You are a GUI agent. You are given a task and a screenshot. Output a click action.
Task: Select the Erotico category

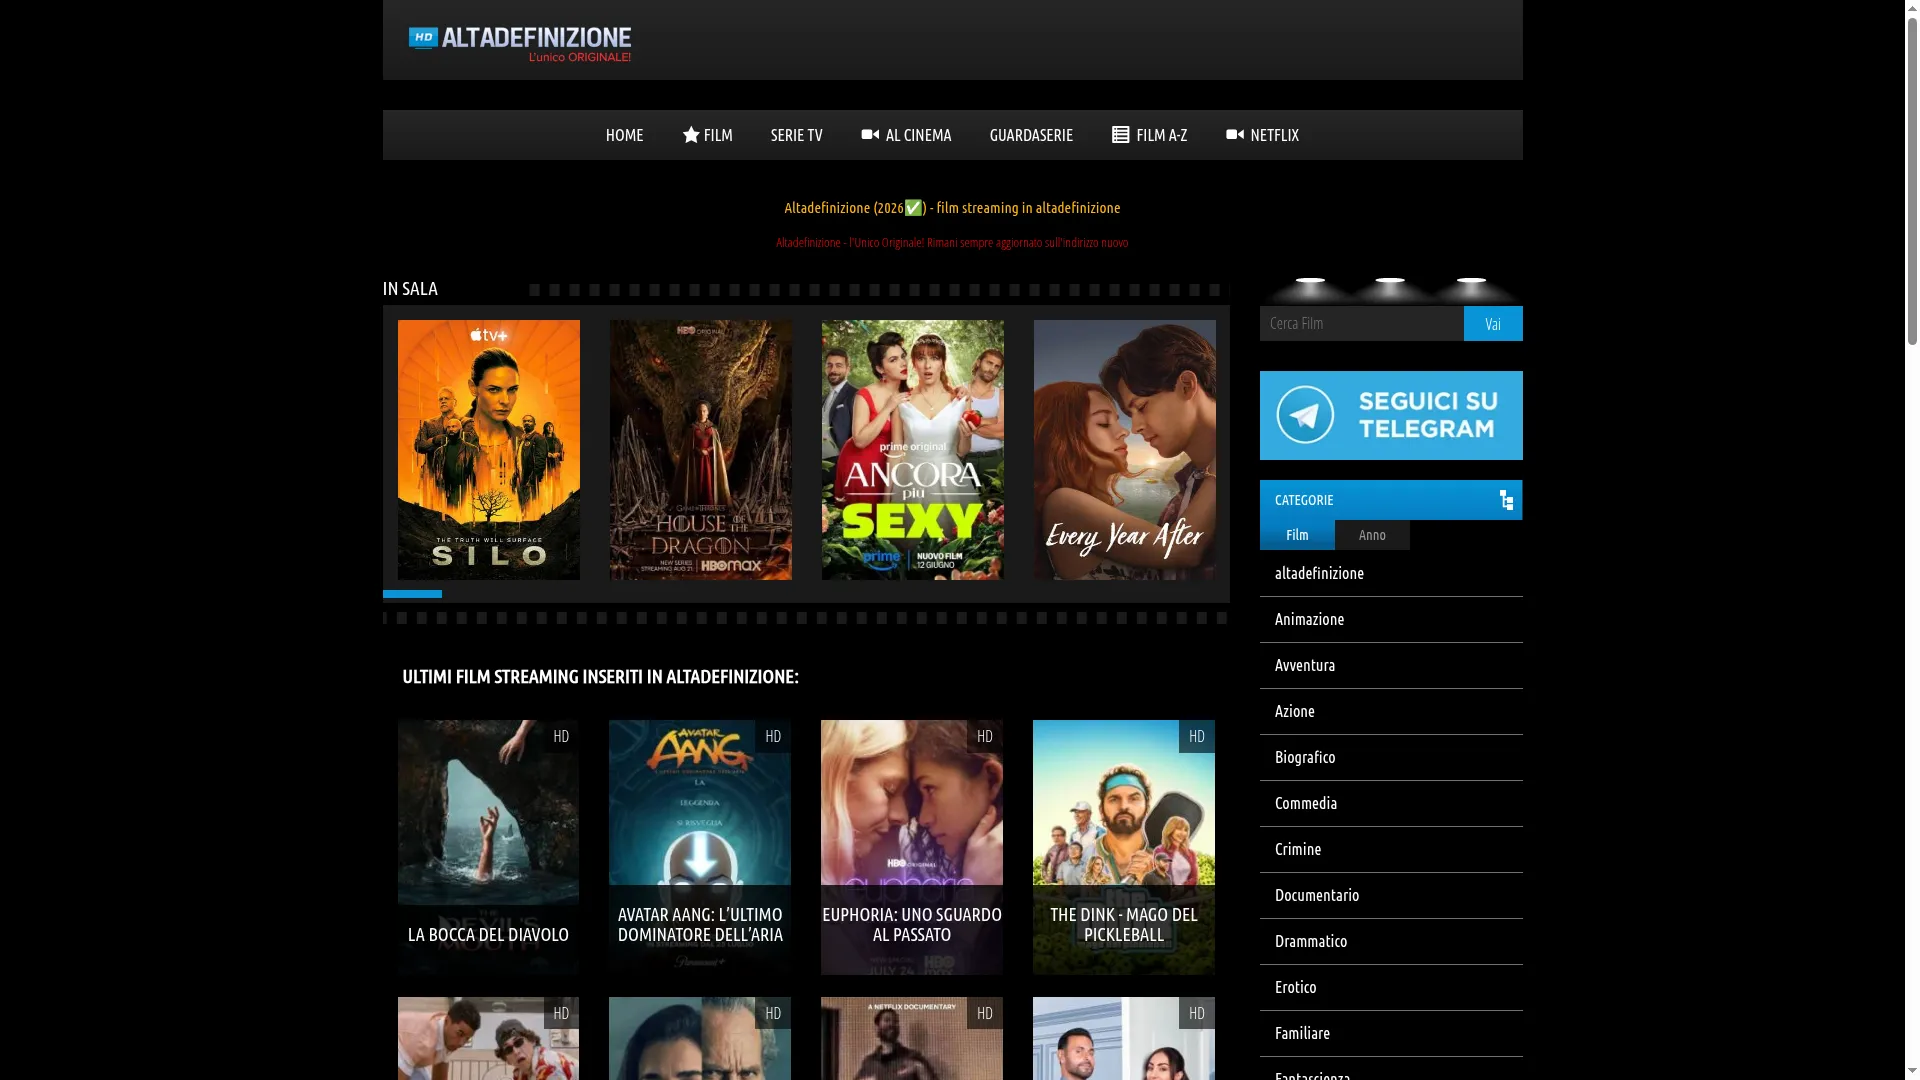(x=1391, y=988)
